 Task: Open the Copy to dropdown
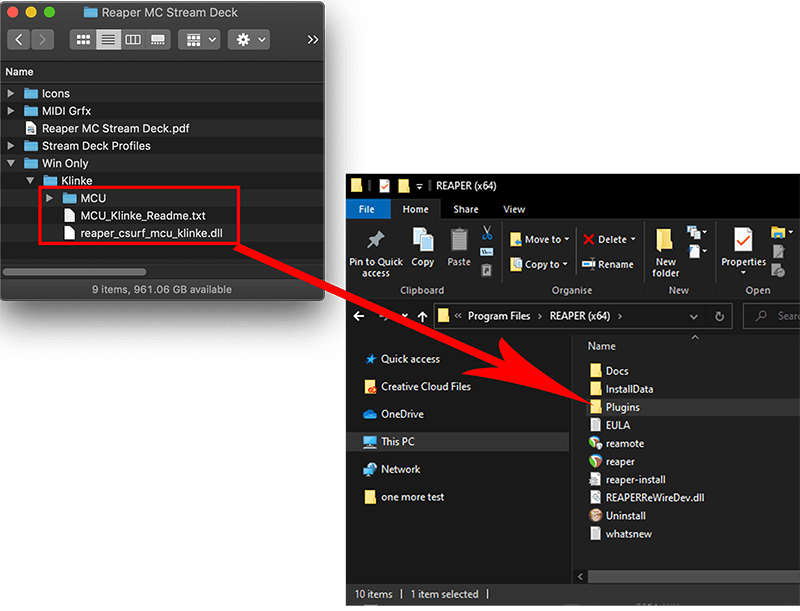tap(539, 264)
